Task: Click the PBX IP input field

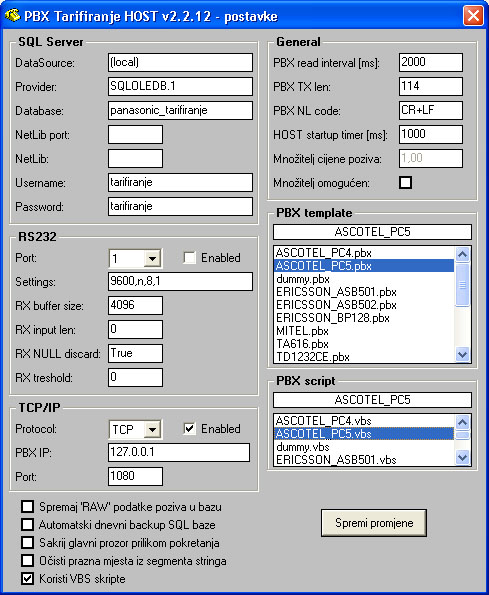Action: coord(179,452)
